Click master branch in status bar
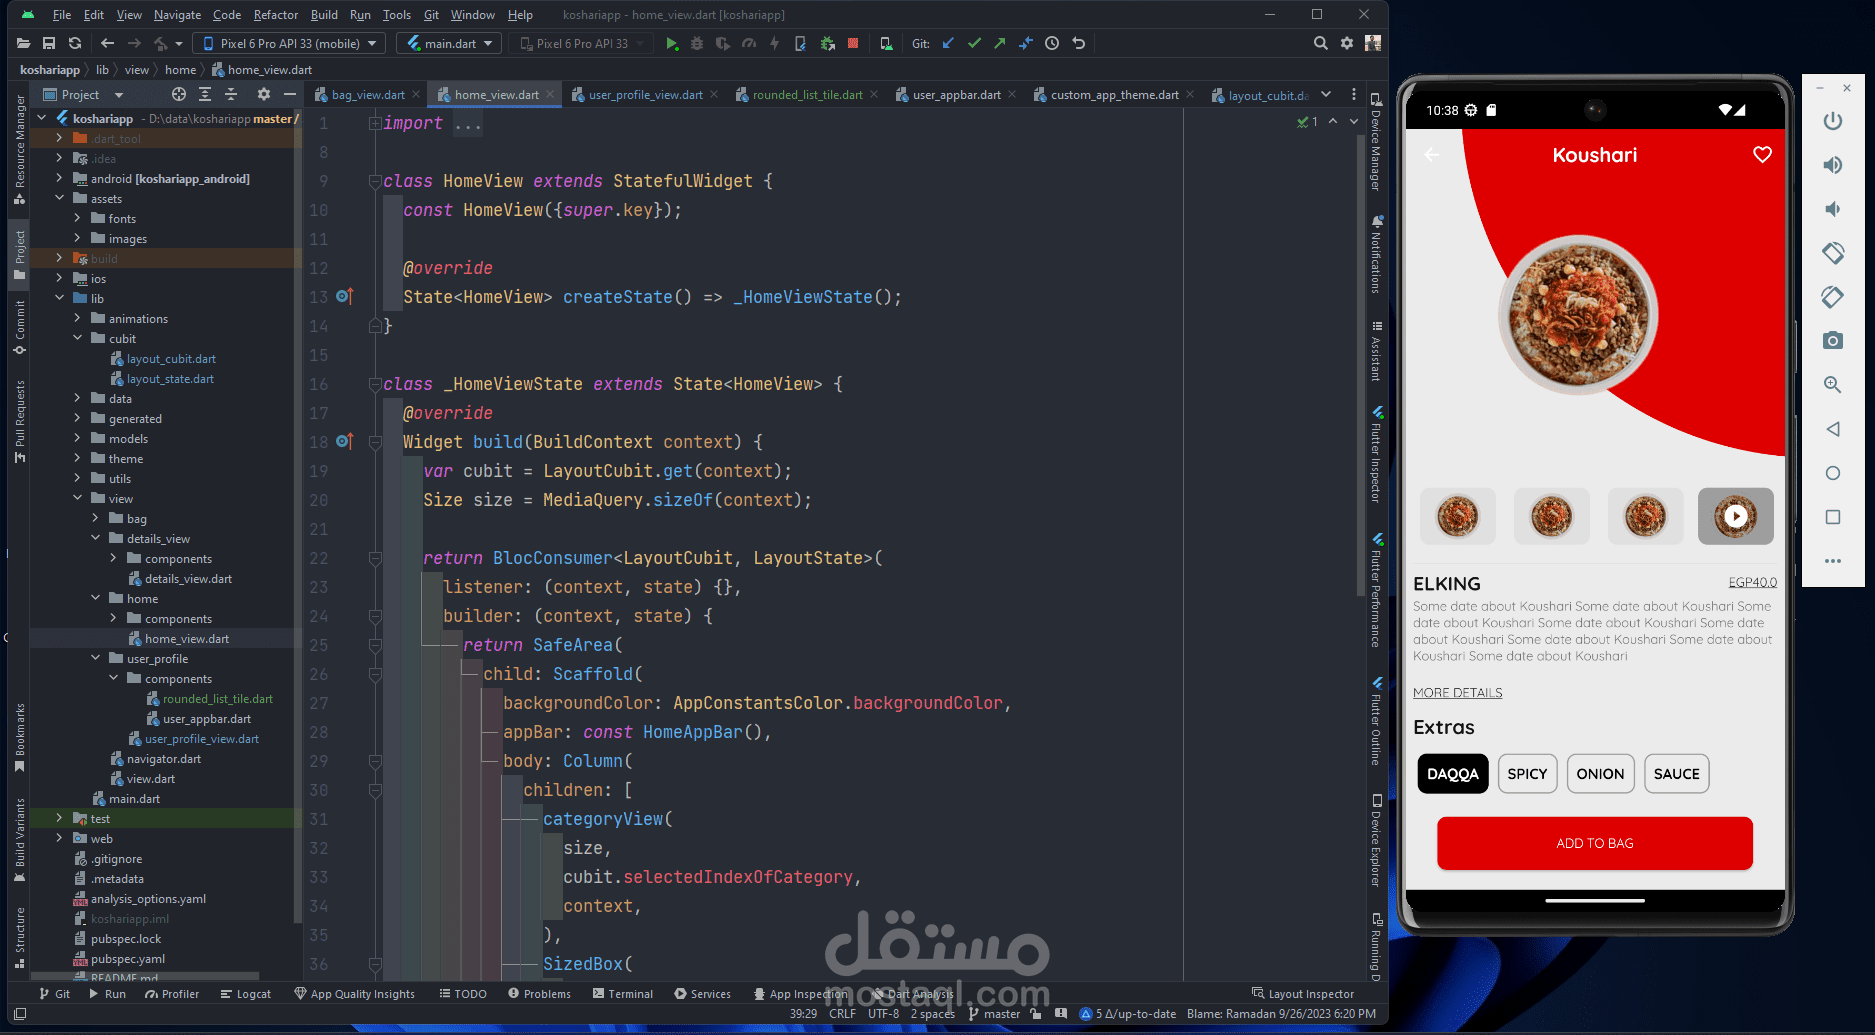The height and width of the screenshot is (1035, 1875). pos(994,1014)
